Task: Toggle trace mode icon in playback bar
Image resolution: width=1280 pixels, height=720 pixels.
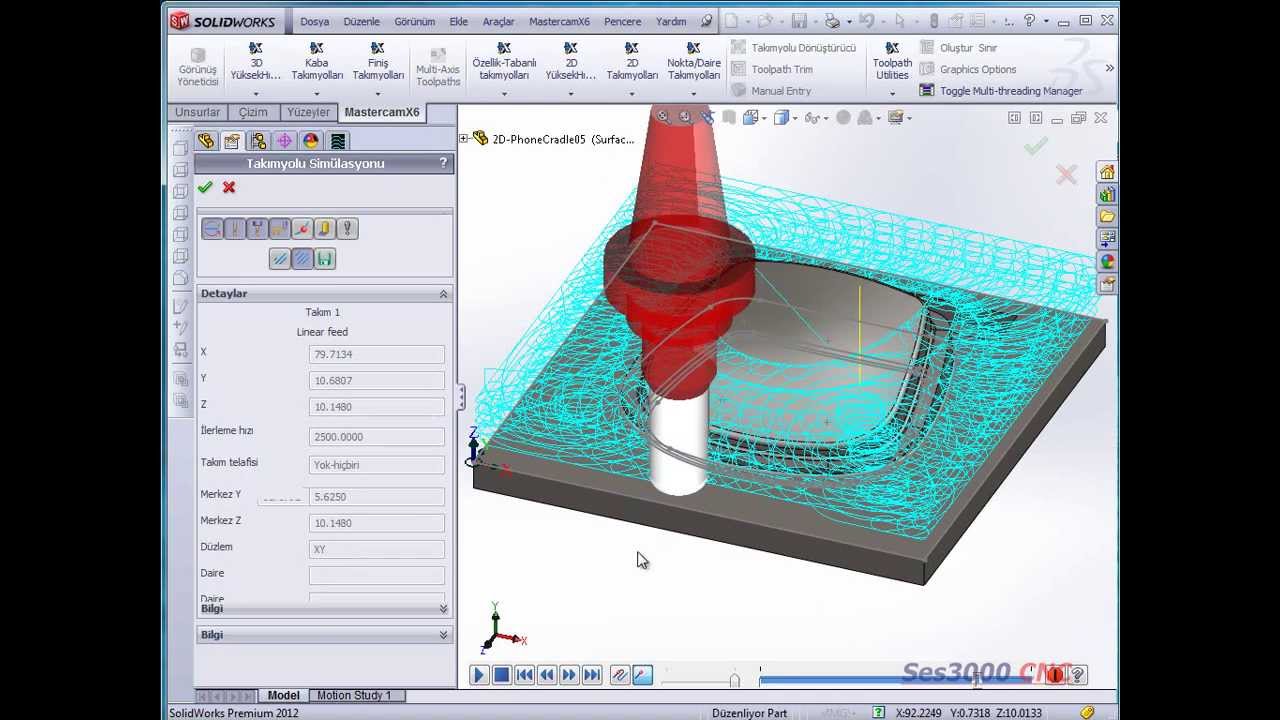Action: [619, 675]
